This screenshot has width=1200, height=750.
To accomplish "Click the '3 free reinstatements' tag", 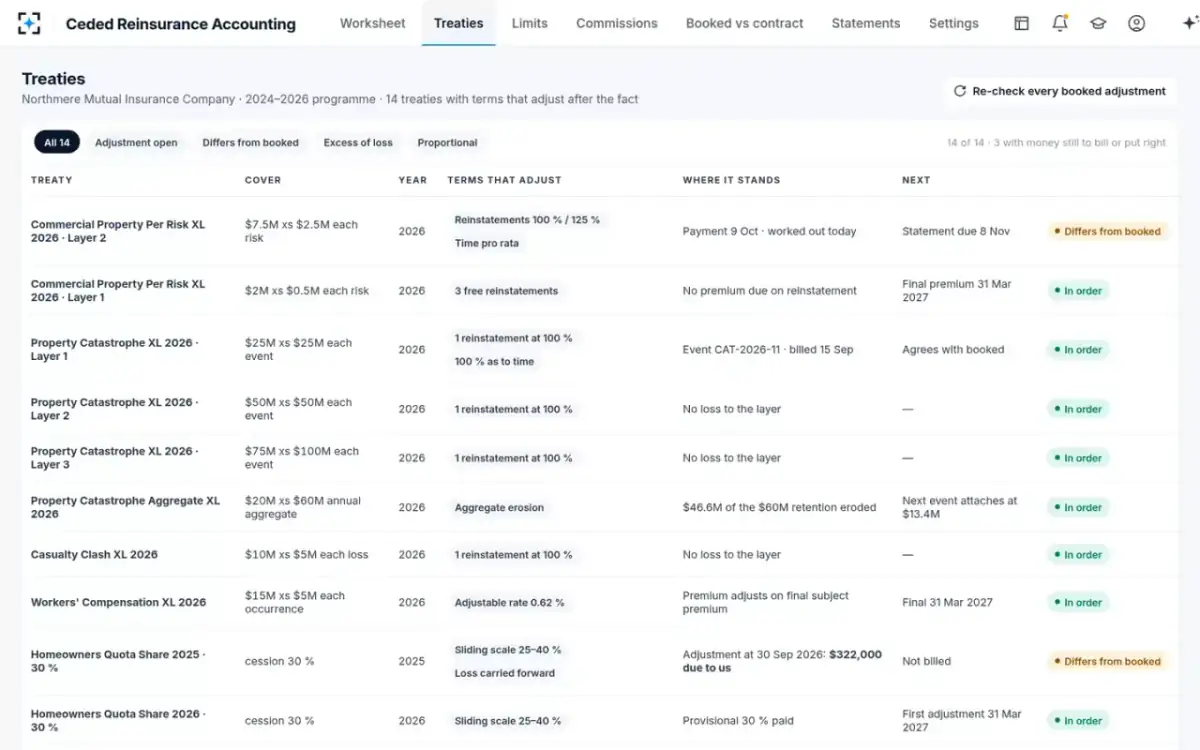I will 506,291.
